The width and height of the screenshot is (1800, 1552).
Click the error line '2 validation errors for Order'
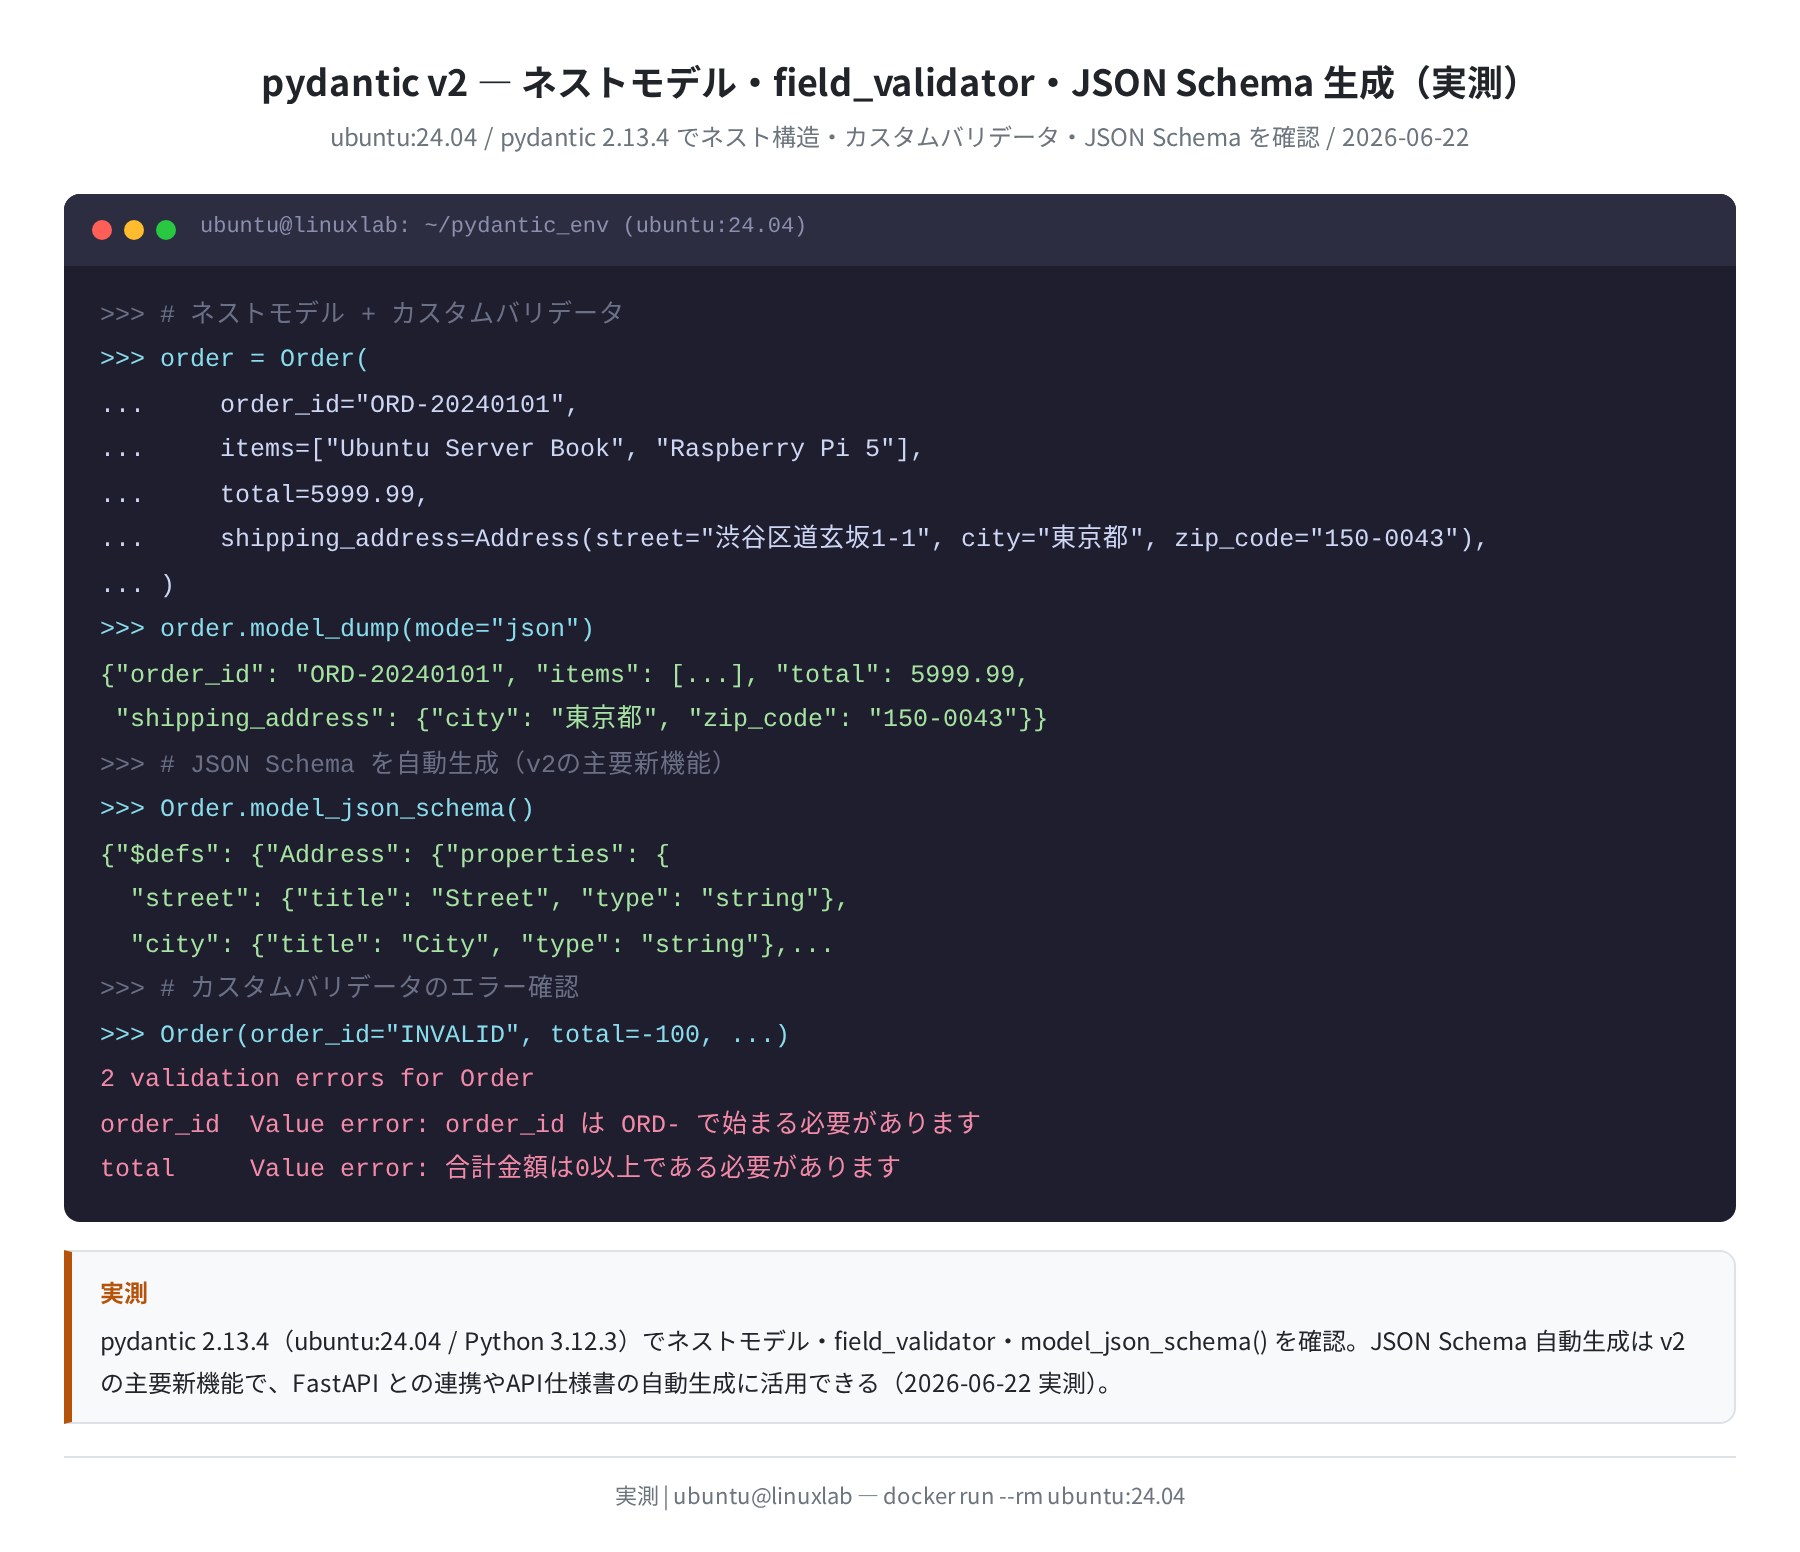tap(317, 1079)
